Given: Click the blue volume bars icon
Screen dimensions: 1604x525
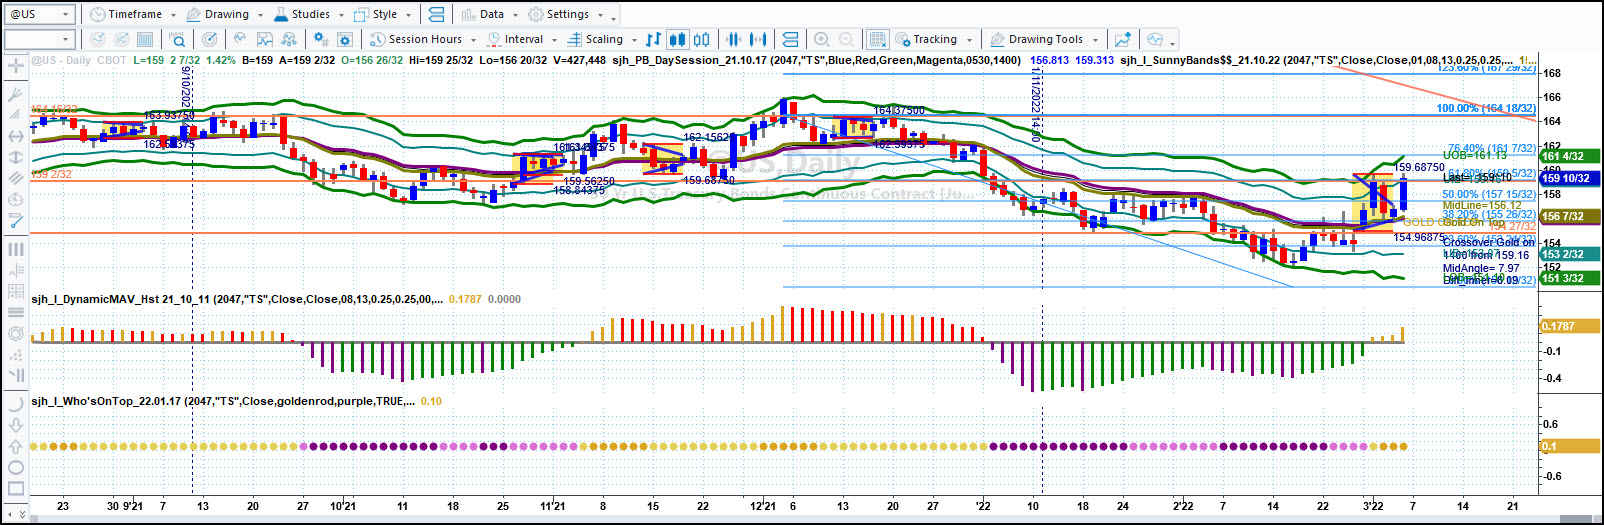Looking at the screenshot, I should (x=733, y=39).
